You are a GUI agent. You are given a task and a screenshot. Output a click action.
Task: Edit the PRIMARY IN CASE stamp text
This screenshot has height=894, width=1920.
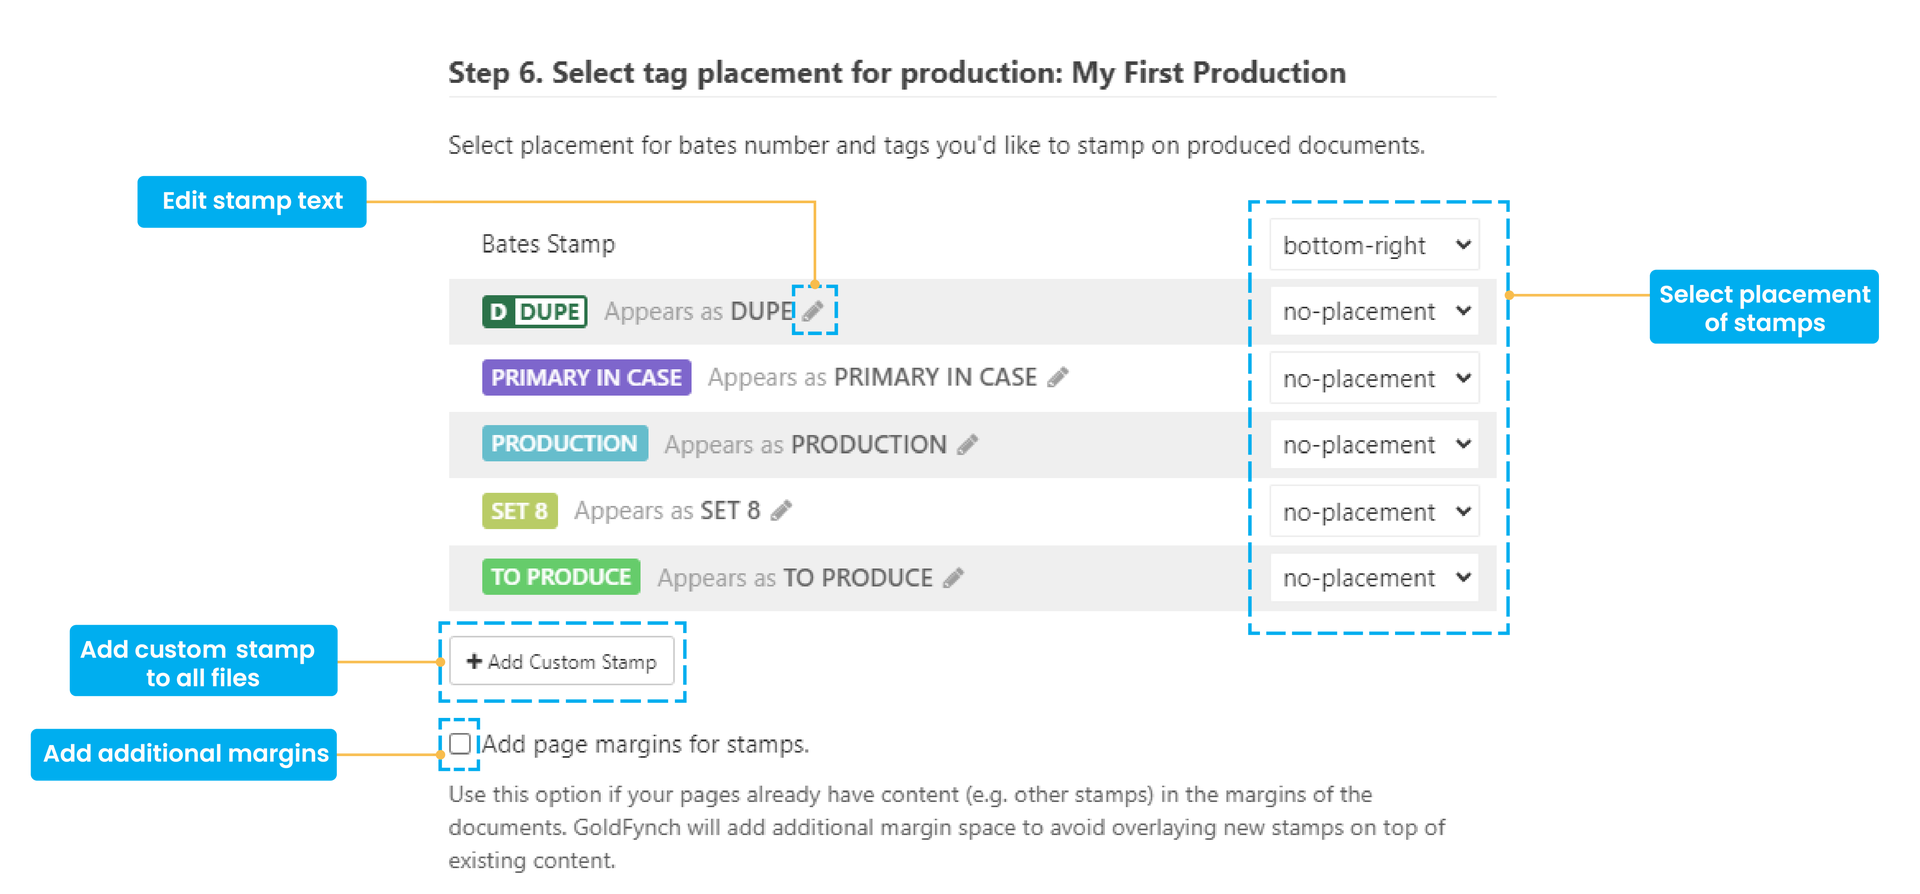1058,377
